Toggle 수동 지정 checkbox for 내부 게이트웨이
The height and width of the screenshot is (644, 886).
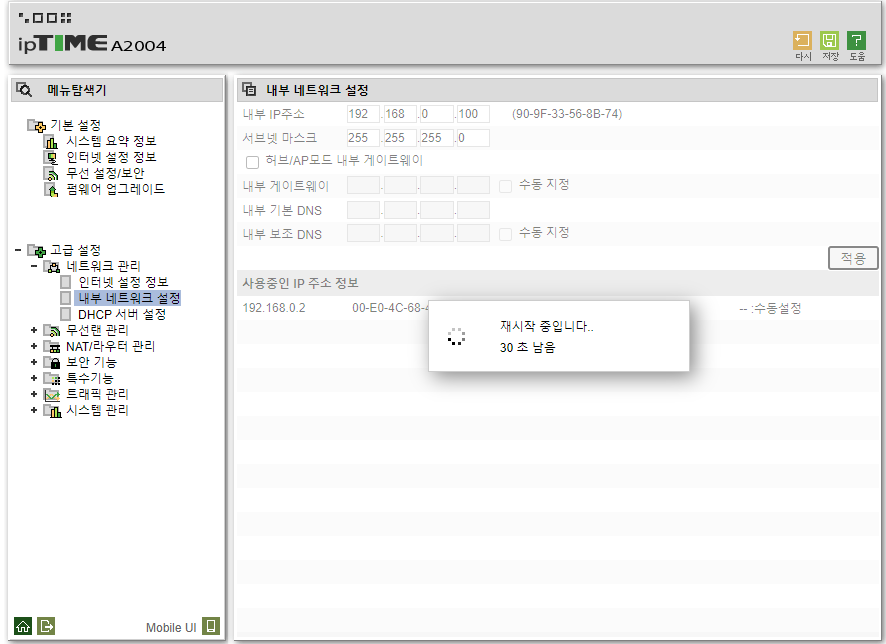[x=505, y=186]
